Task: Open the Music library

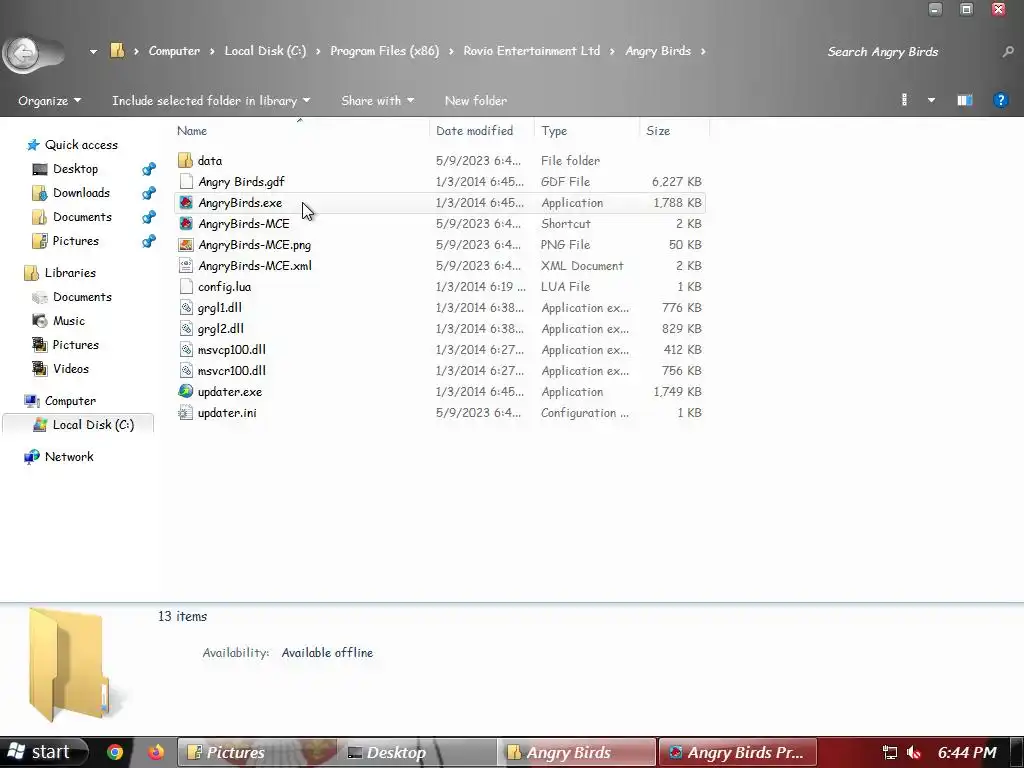Action: (x=69, y=321)
